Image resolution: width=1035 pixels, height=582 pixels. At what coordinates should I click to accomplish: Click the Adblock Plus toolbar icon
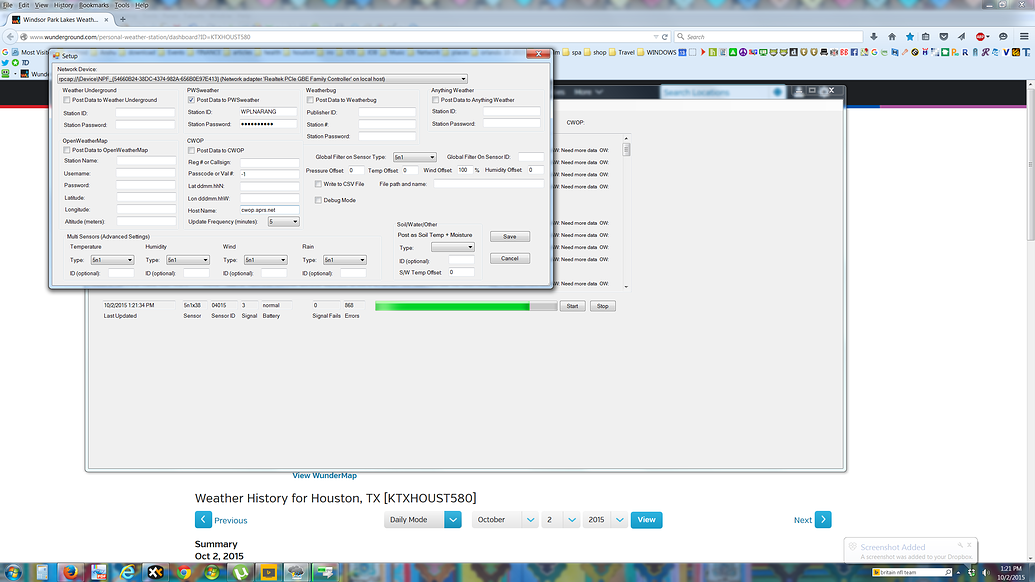click(981, 37)
